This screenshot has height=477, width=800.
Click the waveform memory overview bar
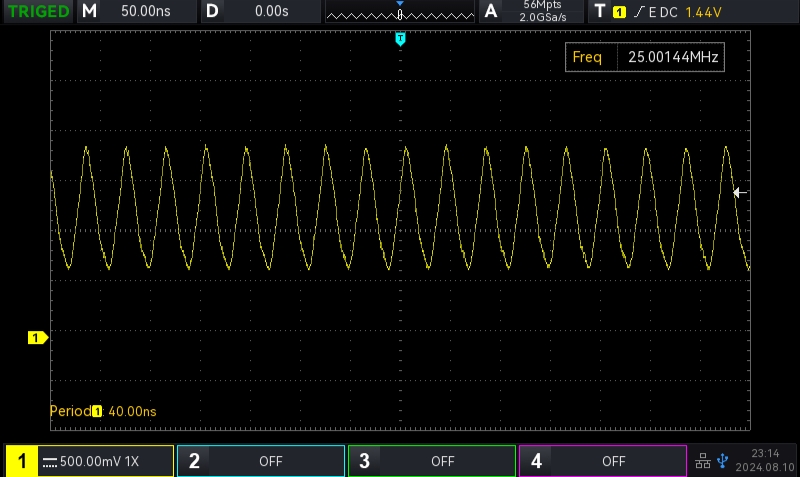tap(399, 14)
